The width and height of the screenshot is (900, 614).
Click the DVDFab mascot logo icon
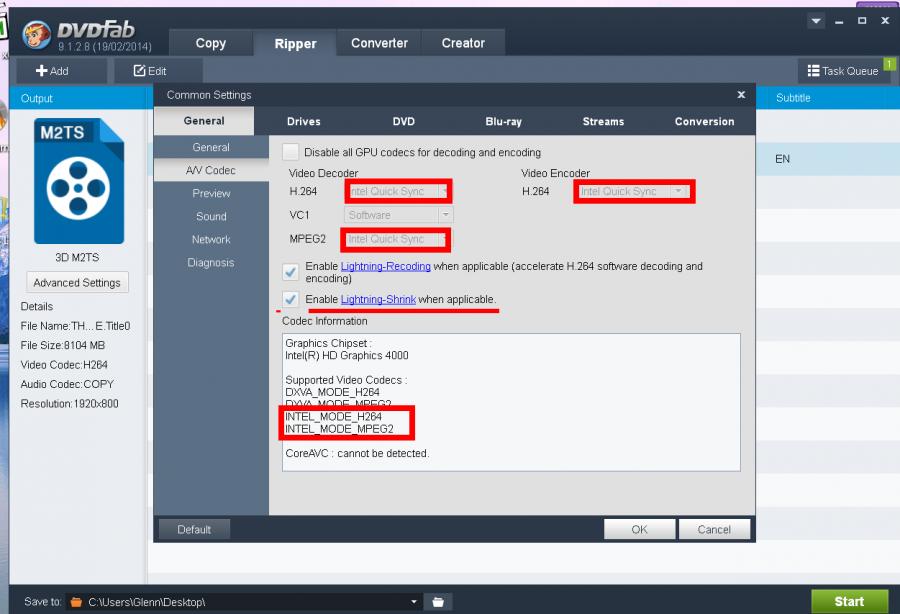click(36, 35)
